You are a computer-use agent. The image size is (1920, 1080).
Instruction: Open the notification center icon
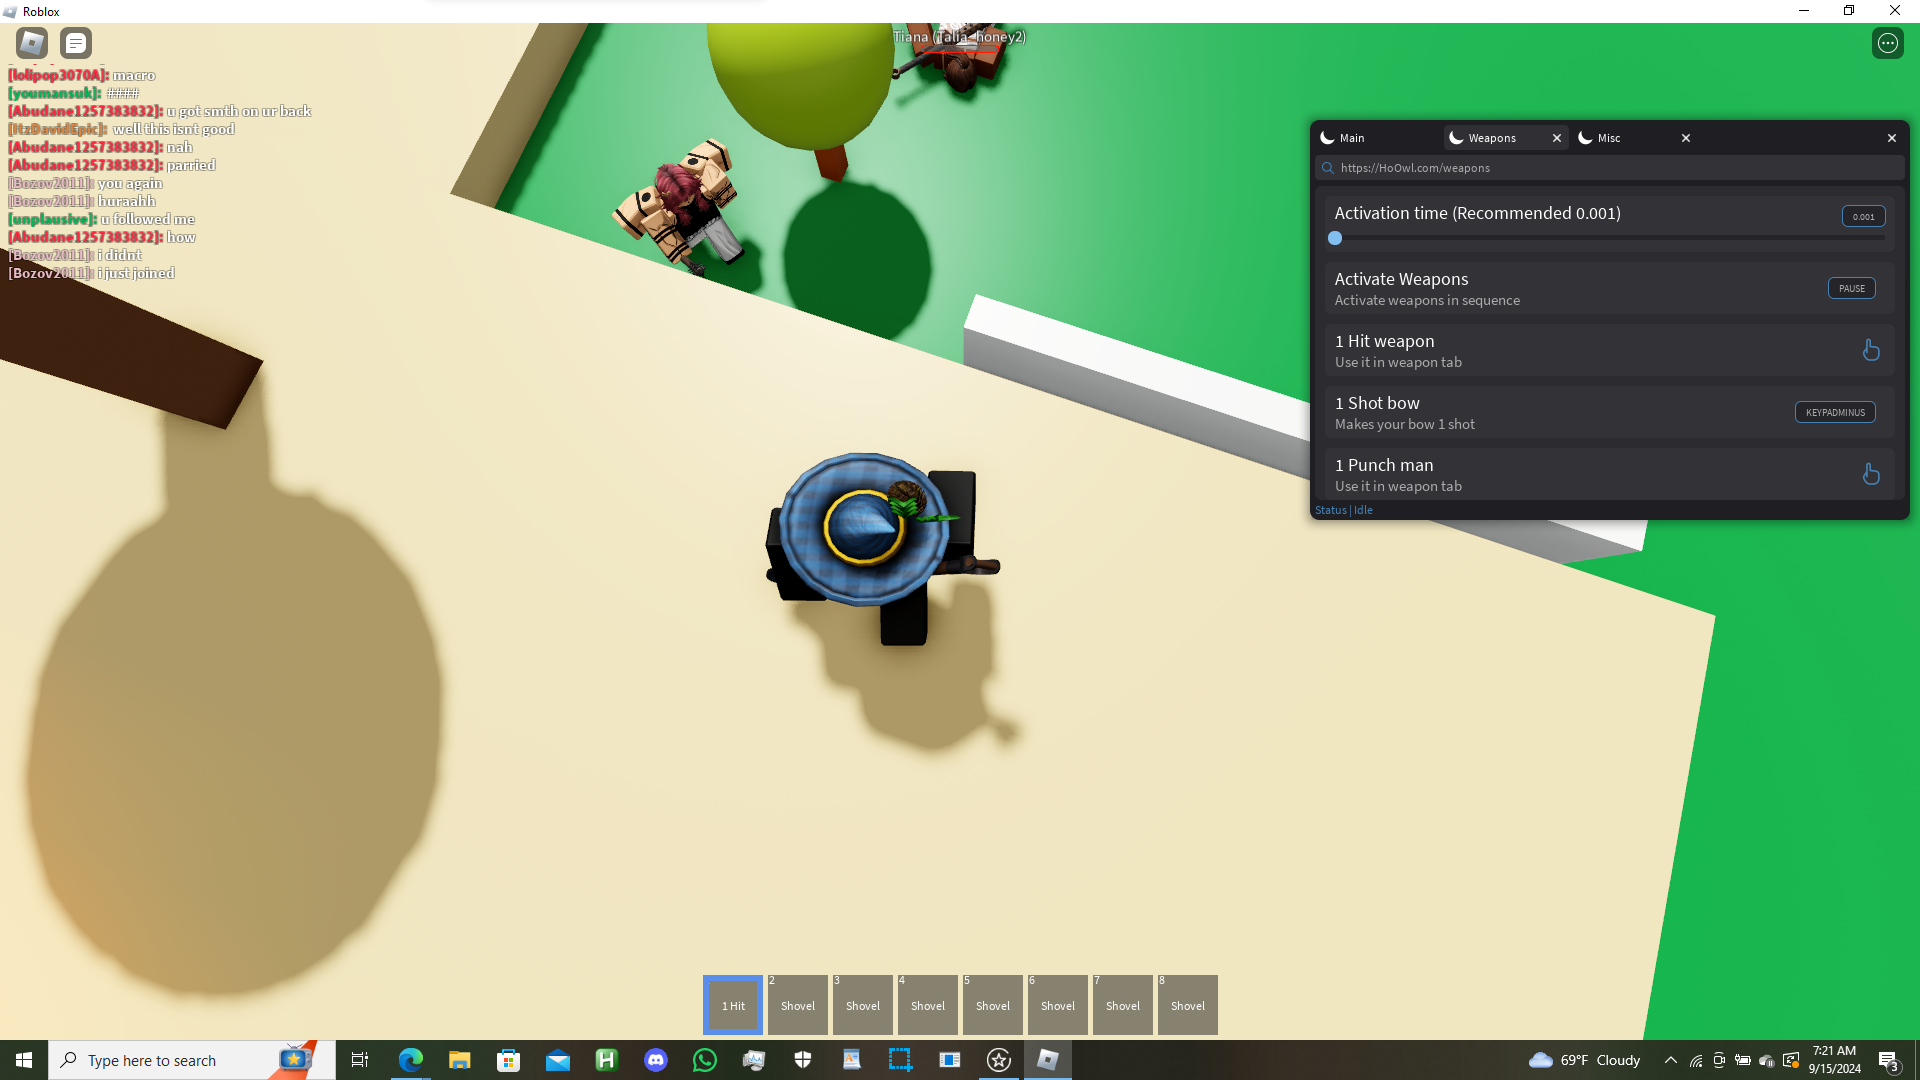point(1888,1060)
